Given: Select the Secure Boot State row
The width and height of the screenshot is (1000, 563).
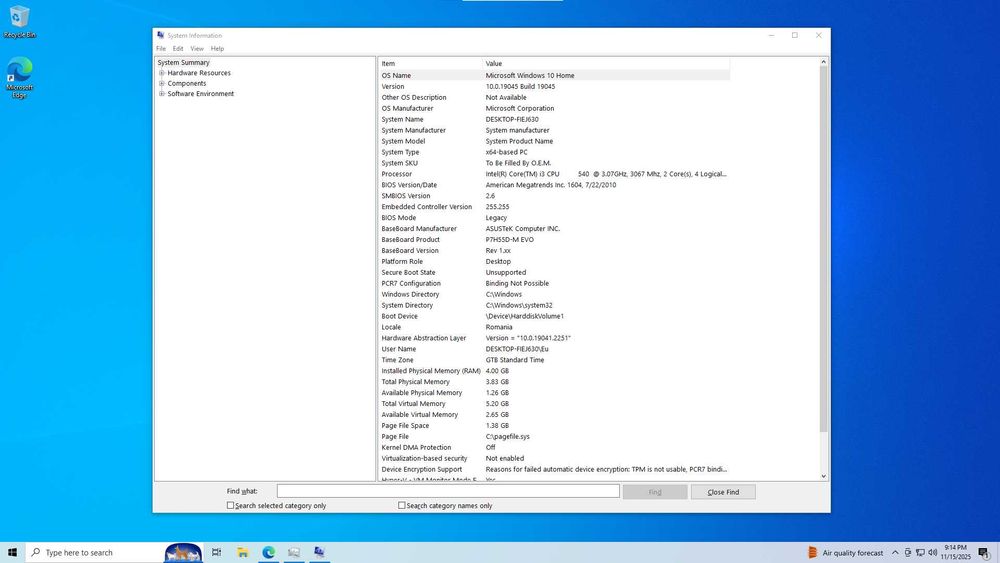Looking at the screenshot, I should click(554, 272).
